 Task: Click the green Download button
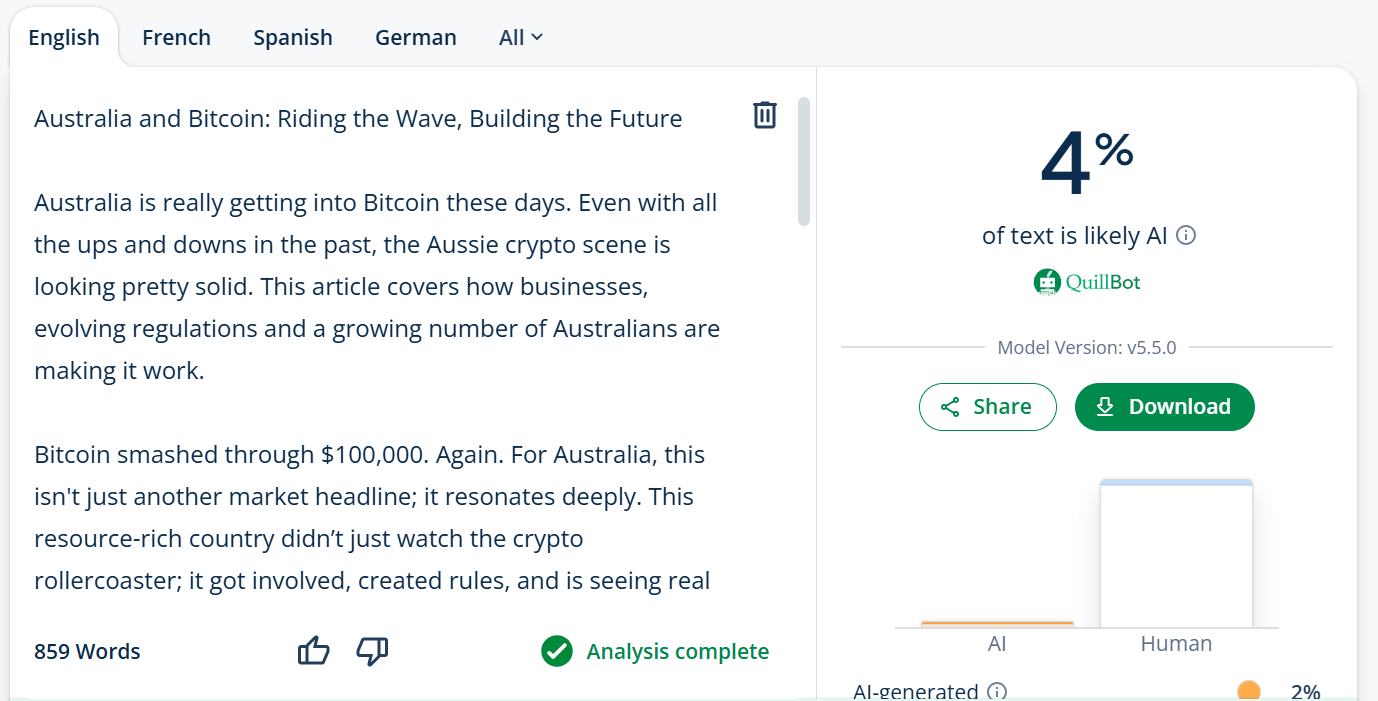(x=1164, y=407)
